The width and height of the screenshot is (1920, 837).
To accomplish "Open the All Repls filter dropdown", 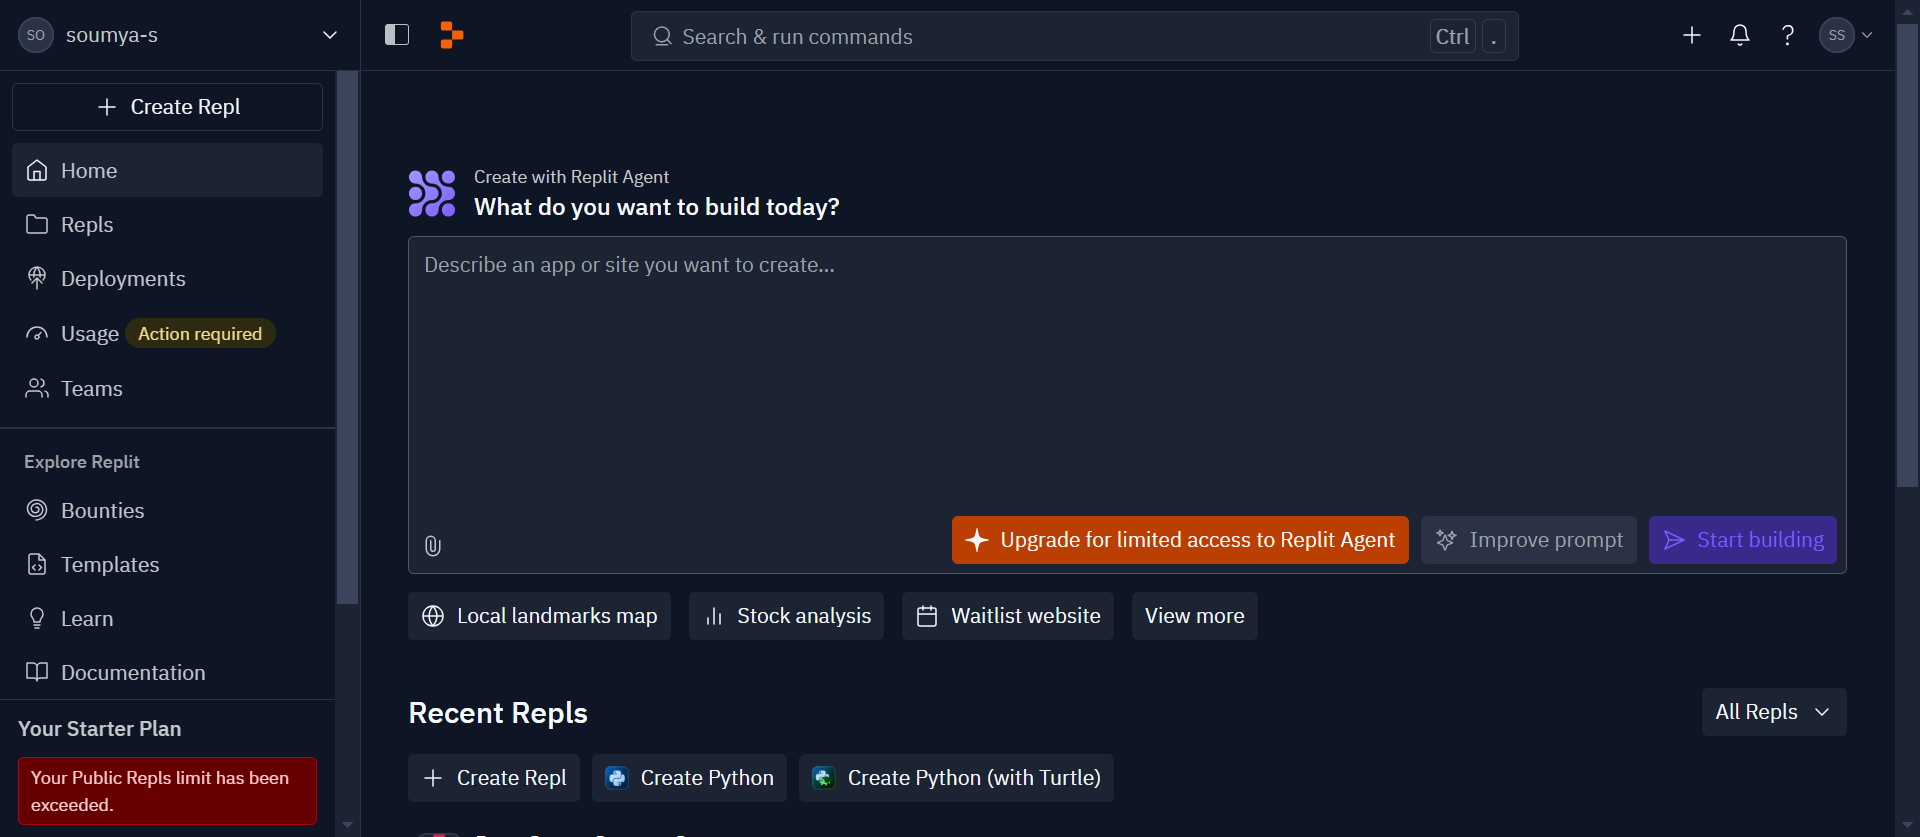I will 1774,712.
